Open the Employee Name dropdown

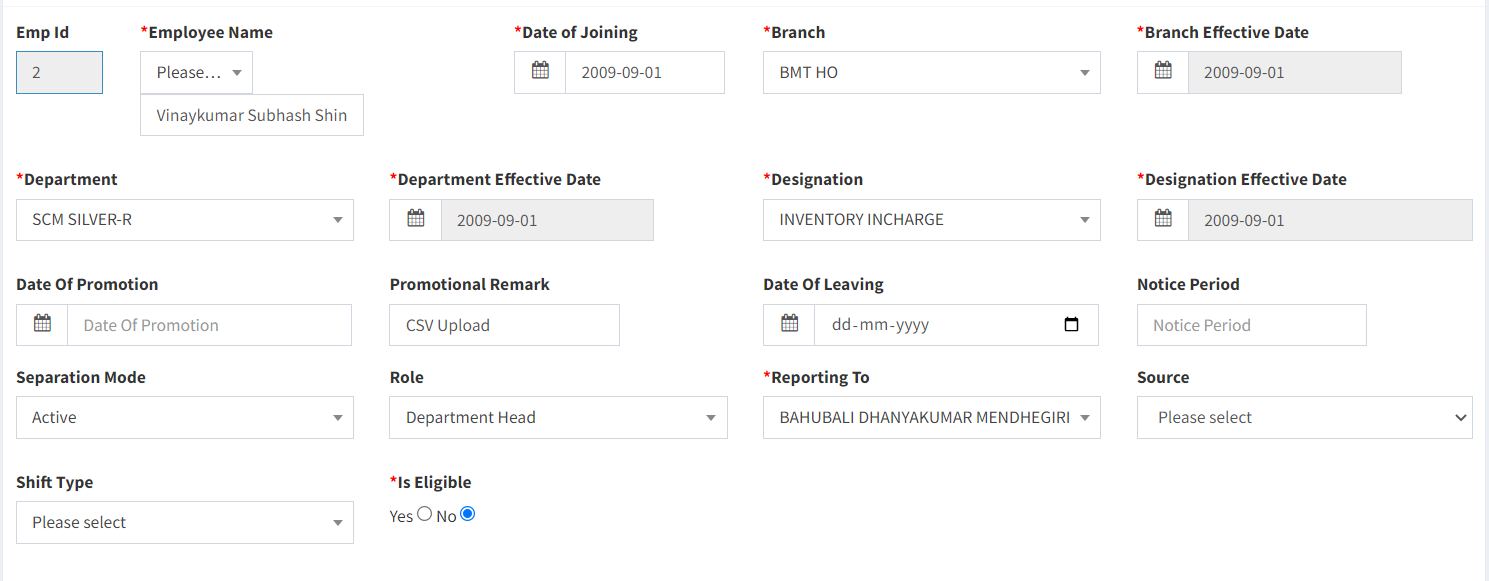(197, 72)
